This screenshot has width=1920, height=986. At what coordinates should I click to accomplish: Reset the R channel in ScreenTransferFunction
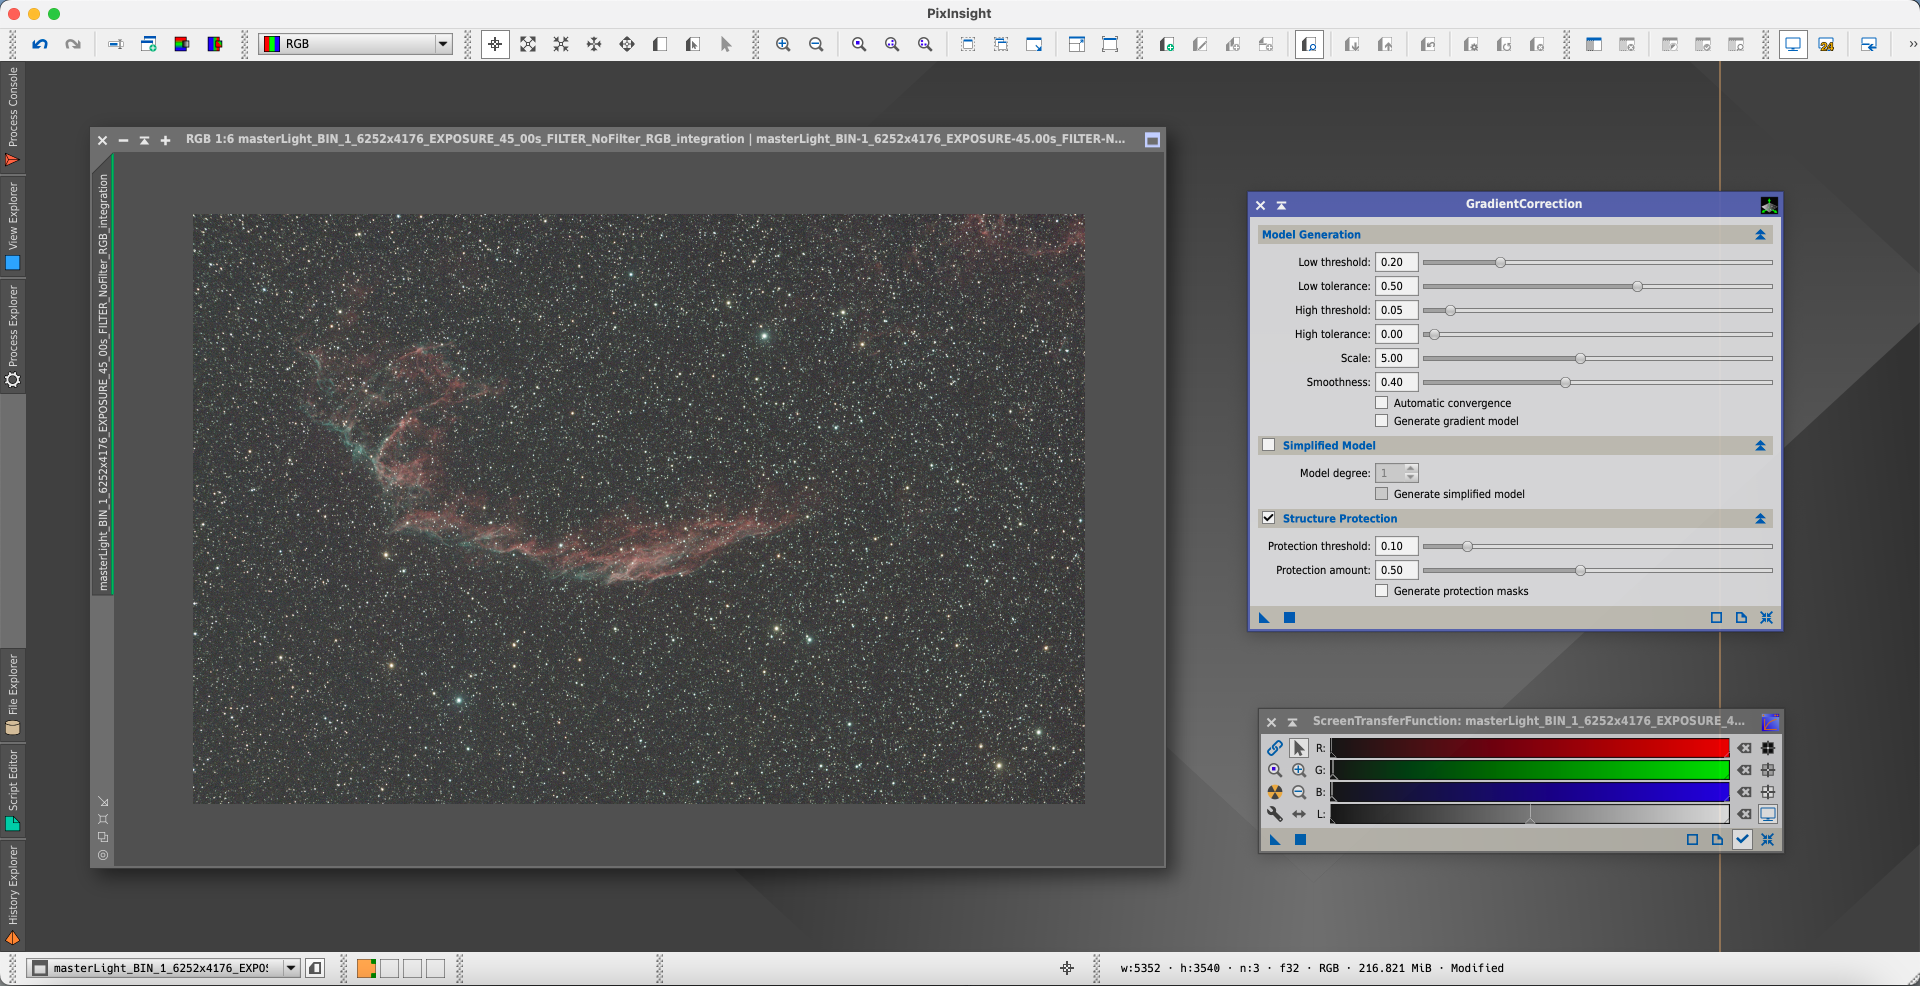pos(1744,748)
